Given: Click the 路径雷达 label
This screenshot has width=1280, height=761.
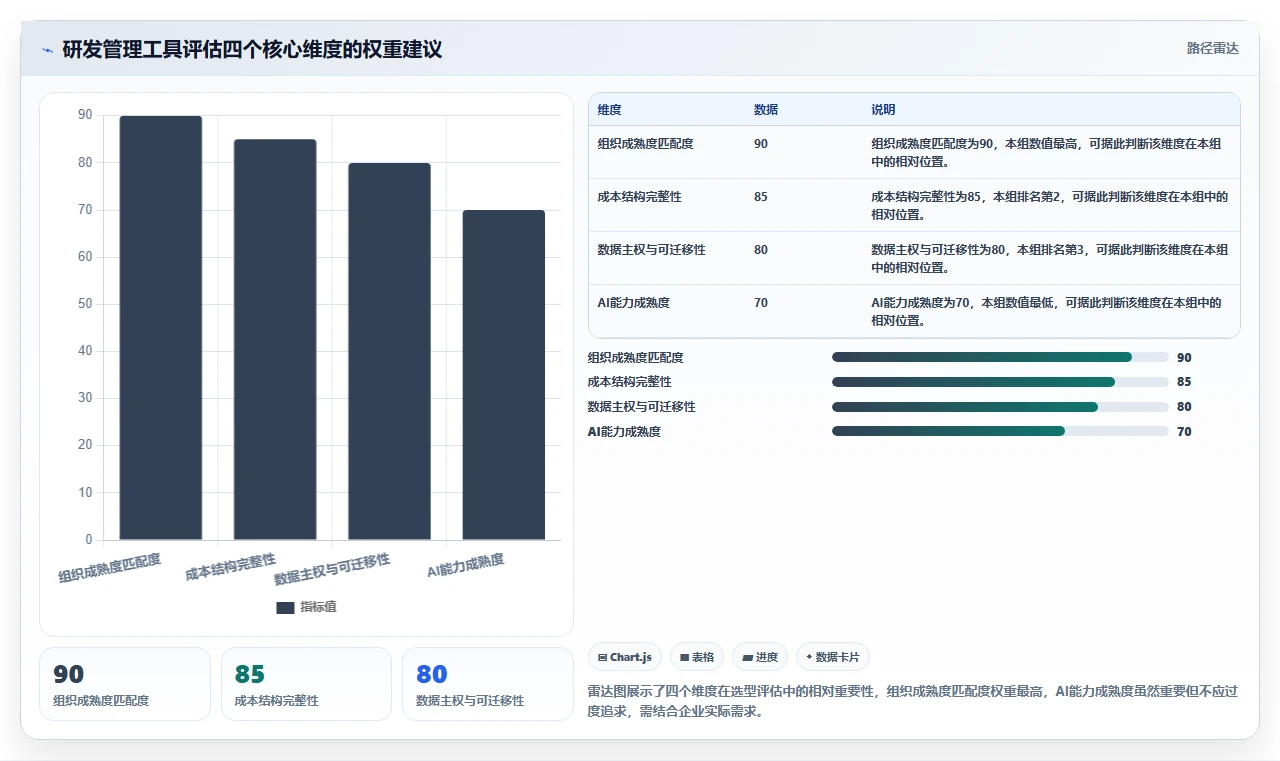Looking at the screenshot, I should [x=1212, y=48].
